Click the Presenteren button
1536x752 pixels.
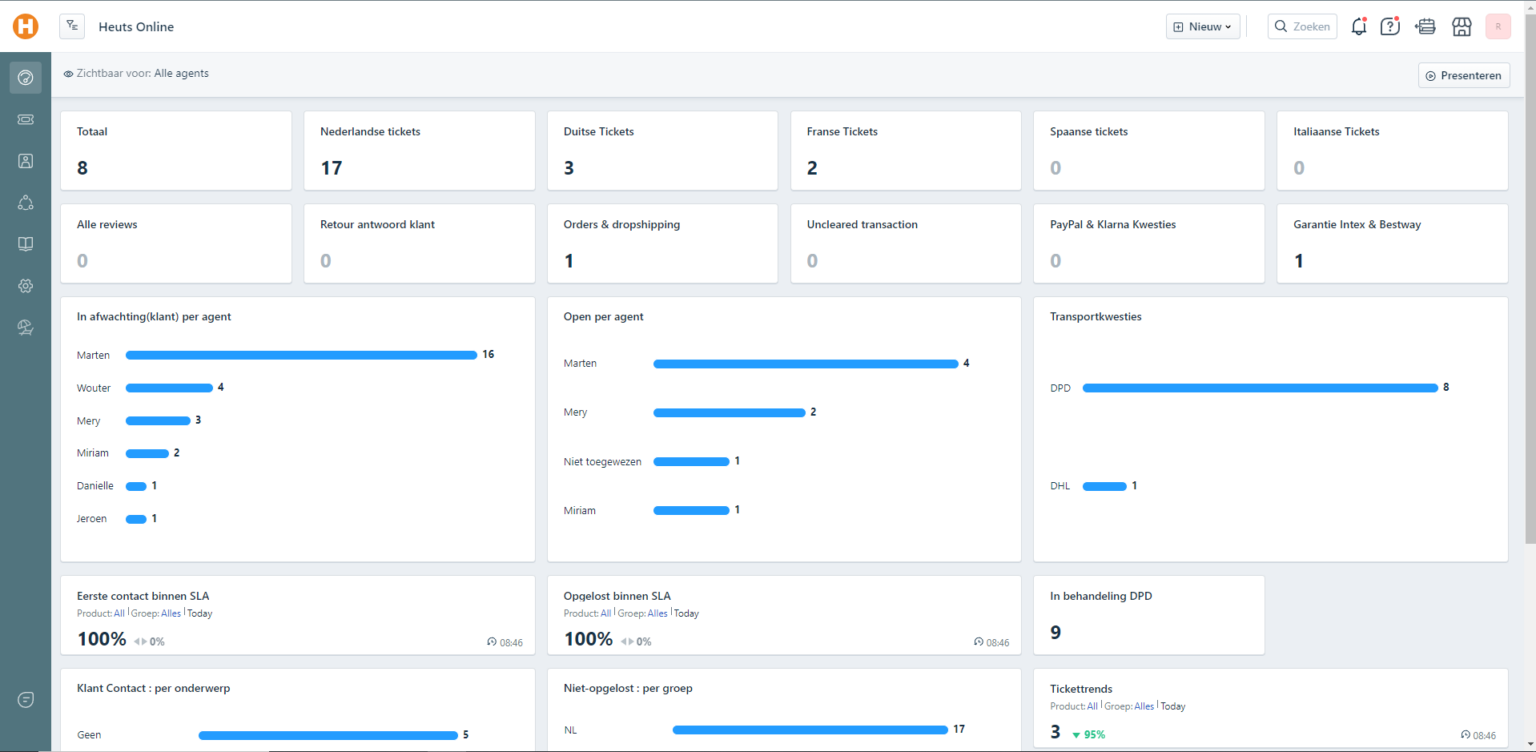point(1464,75)
